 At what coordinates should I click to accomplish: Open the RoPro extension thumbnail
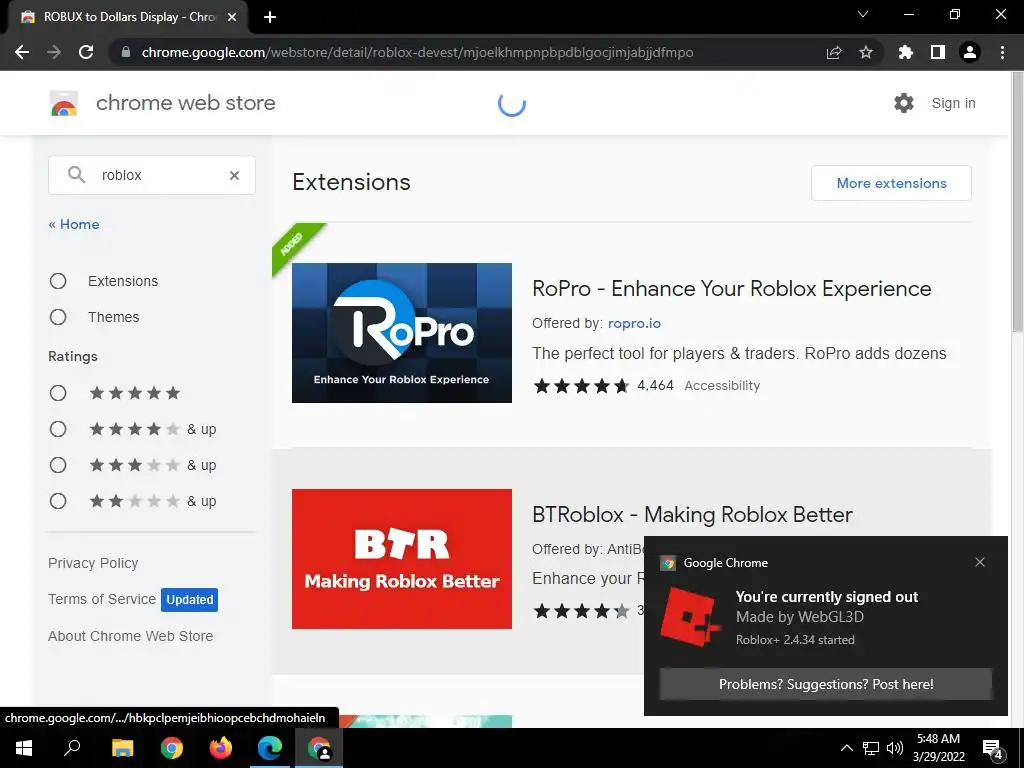[402, 333]
